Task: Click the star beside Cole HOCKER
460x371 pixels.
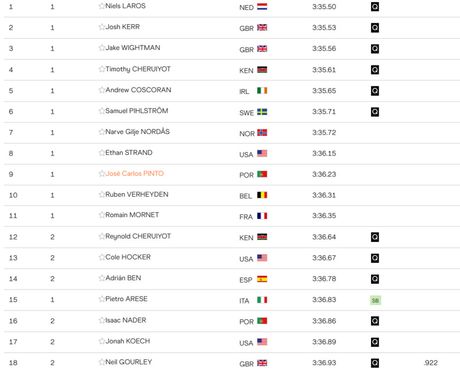Action: pyautogui.click(x=102, y=257)
